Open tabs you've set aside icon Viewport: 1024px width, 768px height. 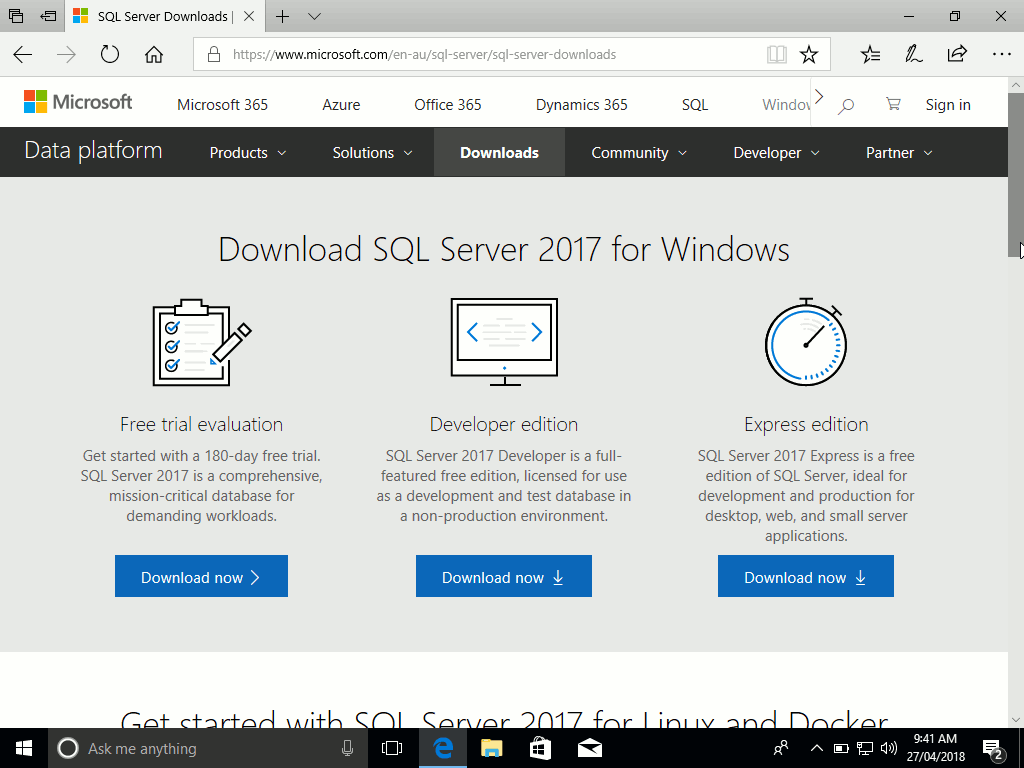[x=16, y=16]
